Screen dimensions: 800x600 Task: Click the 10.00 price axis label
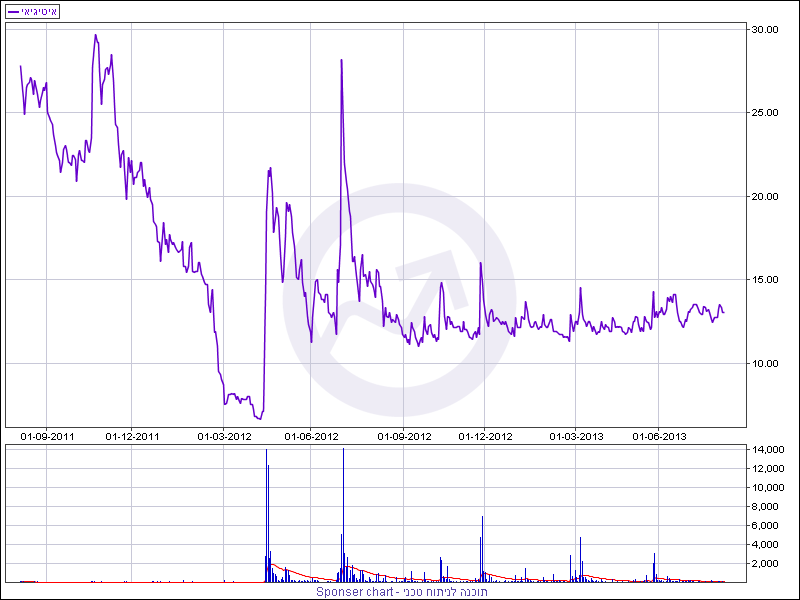[x=765, y=364]
